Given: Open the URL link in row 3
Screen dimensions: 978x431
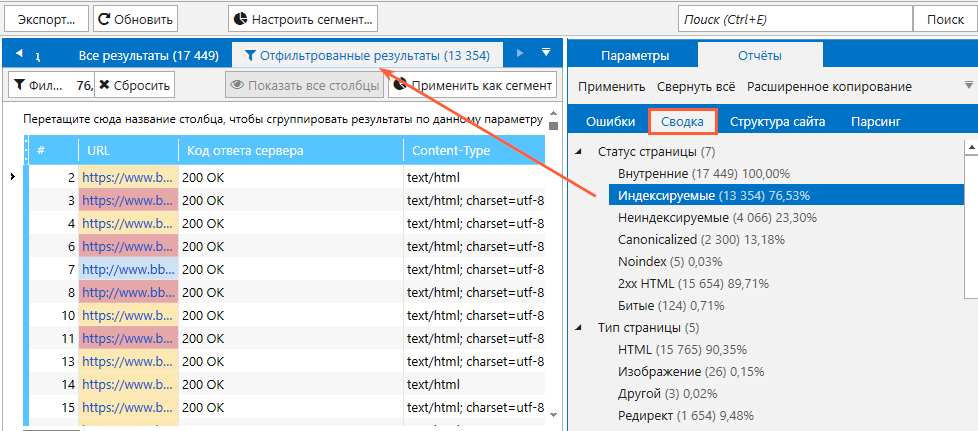Looking at the screenshot, I should point(127,200).
